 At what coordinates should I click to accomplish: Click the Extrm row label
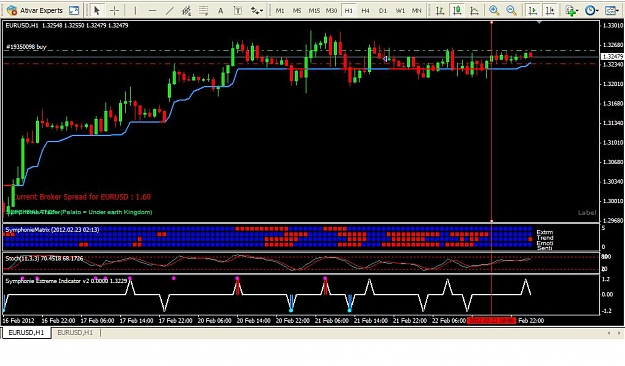point(544,232)
